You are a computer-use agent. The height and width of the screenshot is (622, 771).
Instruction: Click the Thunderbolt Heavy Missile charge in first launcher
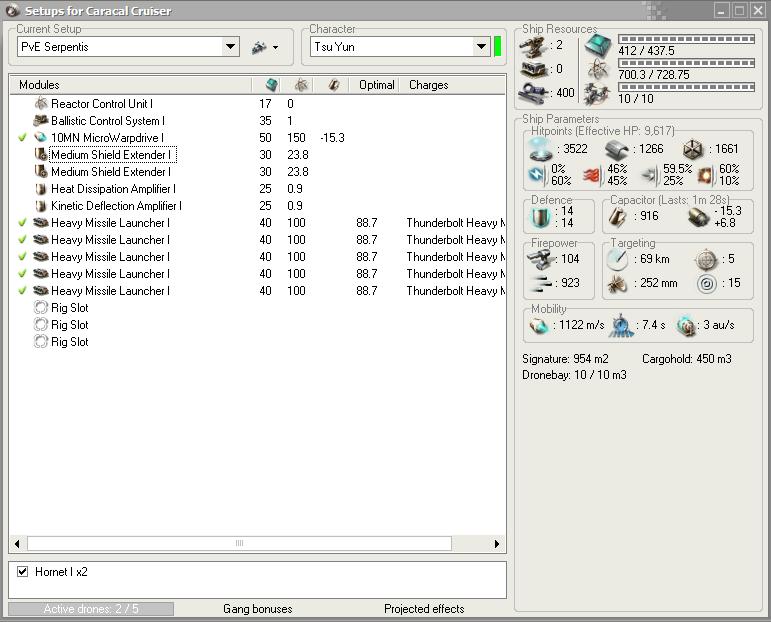455,223
